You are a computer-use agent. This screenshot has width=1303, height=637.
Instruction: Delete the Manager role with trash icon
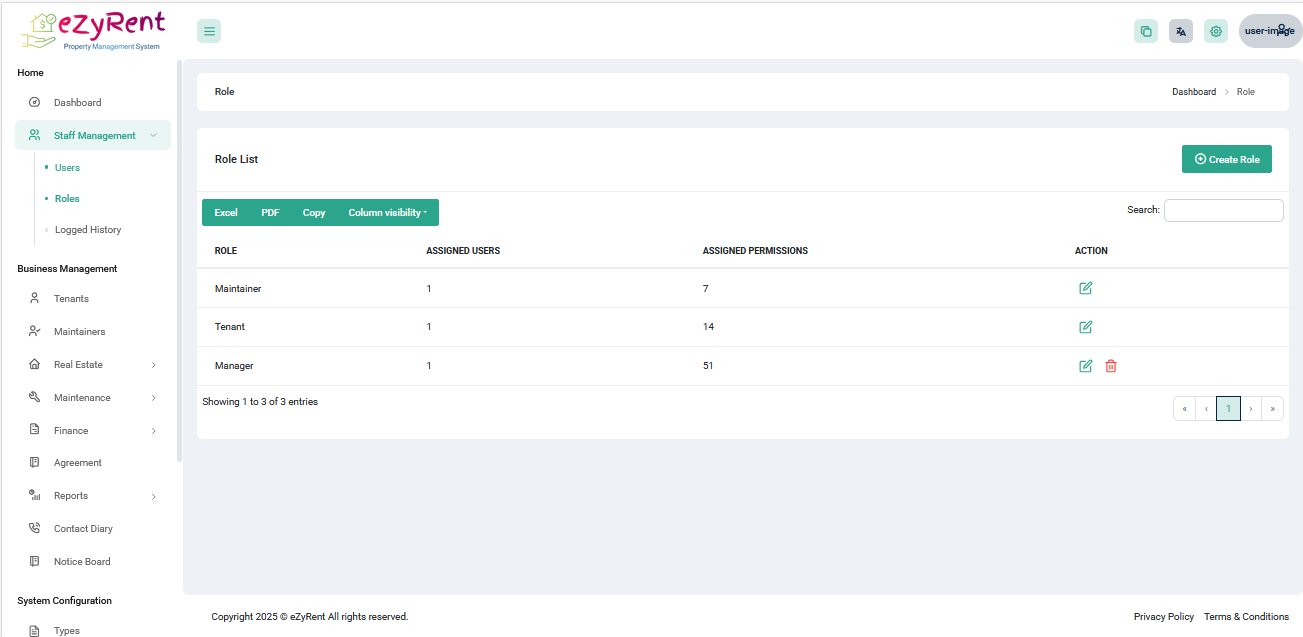click(1110, 366)
